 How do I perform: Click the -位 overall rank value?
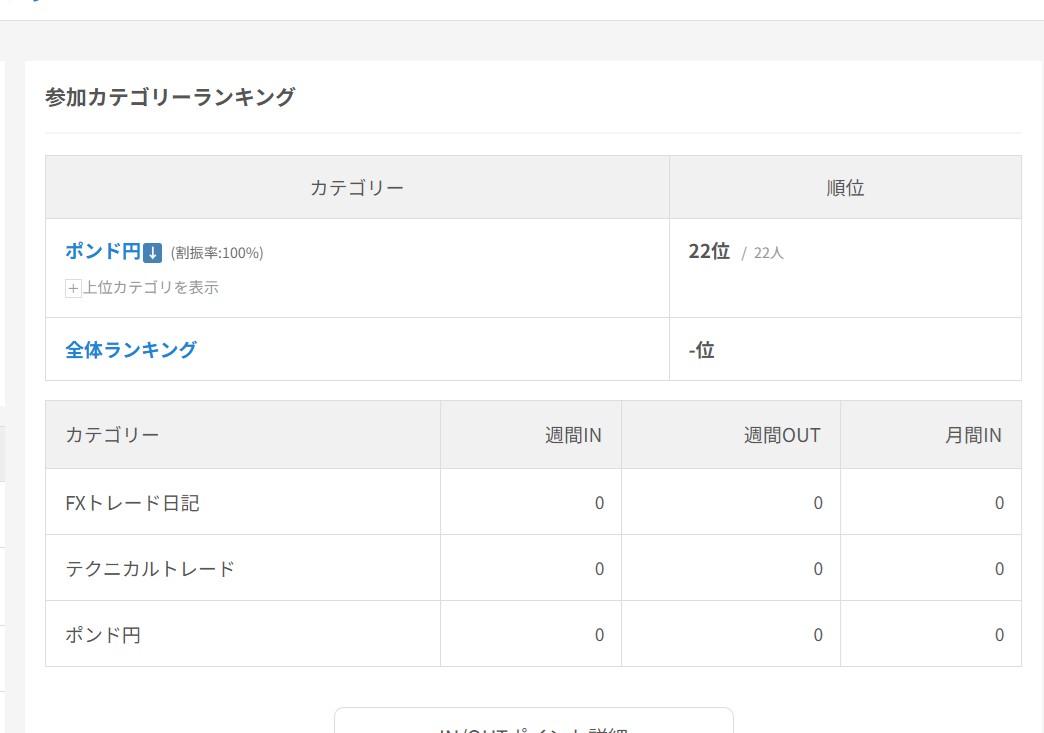point(701,350)
